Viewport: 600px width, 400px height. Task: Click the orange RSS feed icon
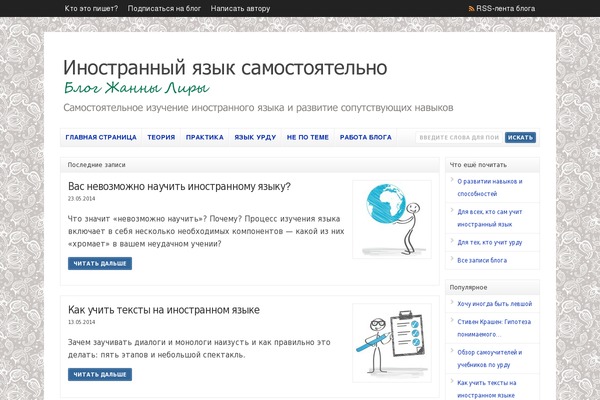tap(471, 8)
